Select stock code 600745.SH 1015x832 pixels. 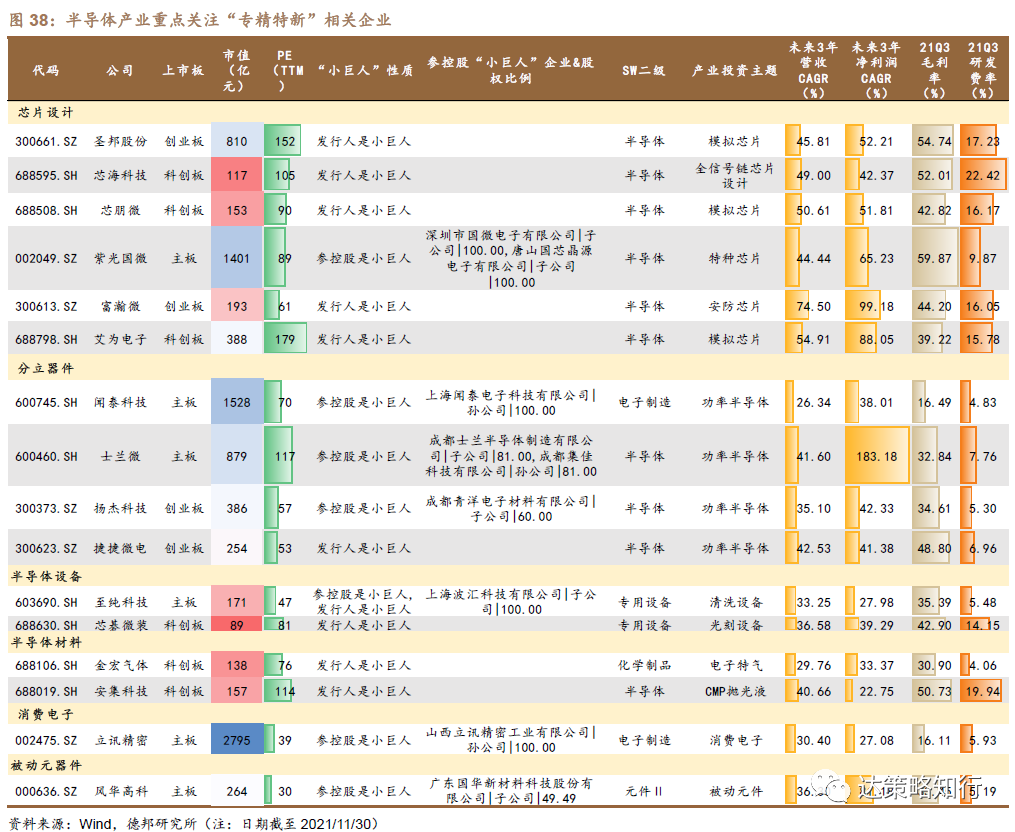click(46, 402)
